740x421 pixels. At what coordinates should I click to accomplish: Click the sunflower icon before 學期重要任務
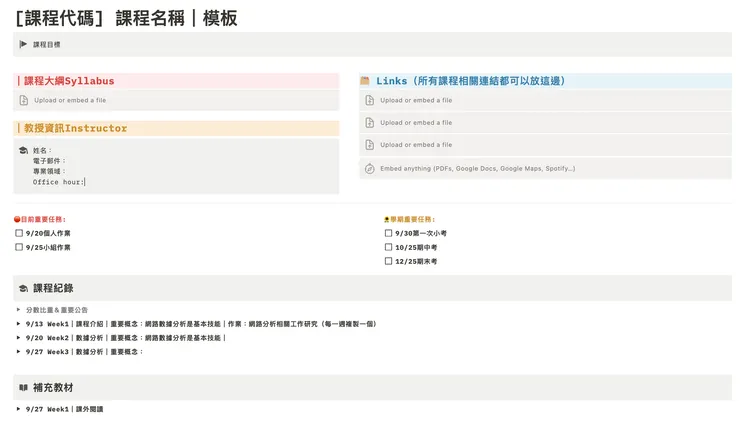(x=387, y=219)
